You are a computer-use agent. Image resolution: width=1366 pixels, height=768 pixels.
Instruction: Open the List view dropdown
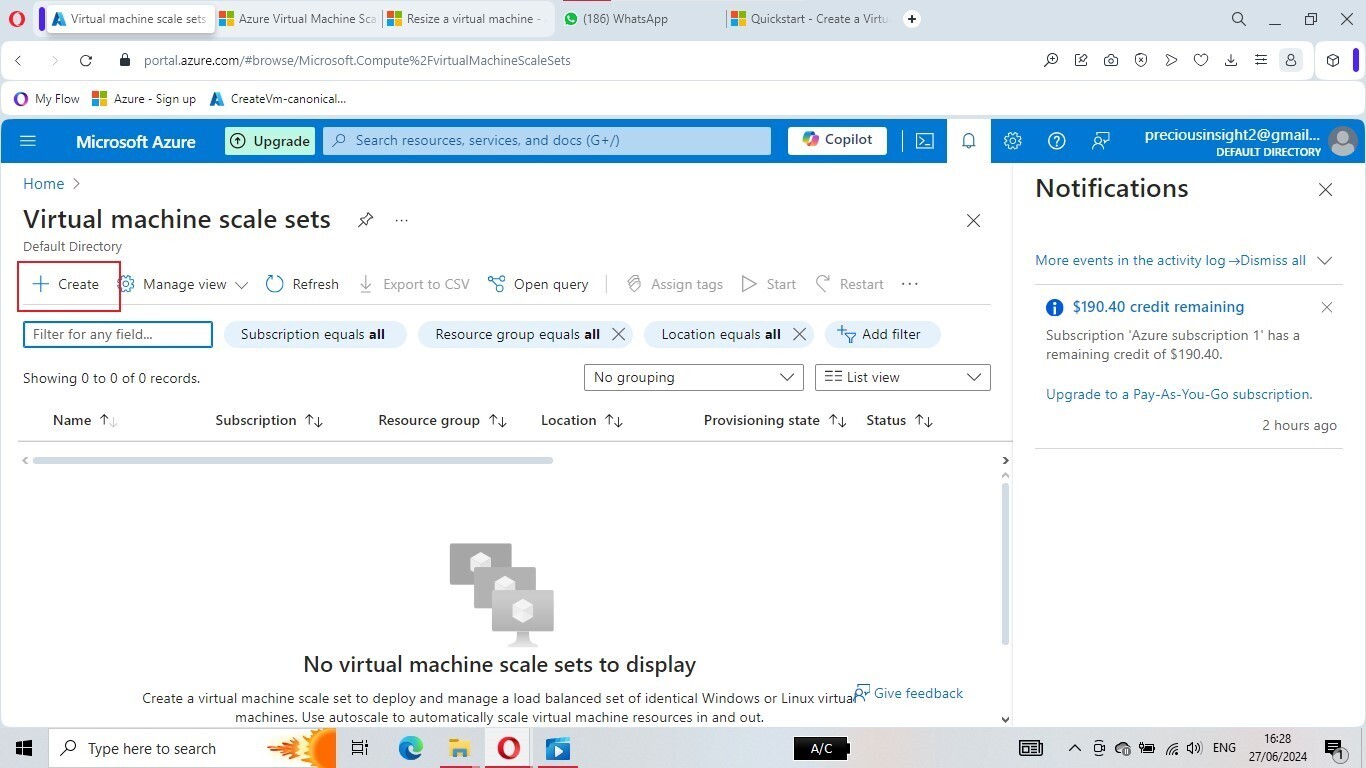pyautogui.click(x=903, y=377)
